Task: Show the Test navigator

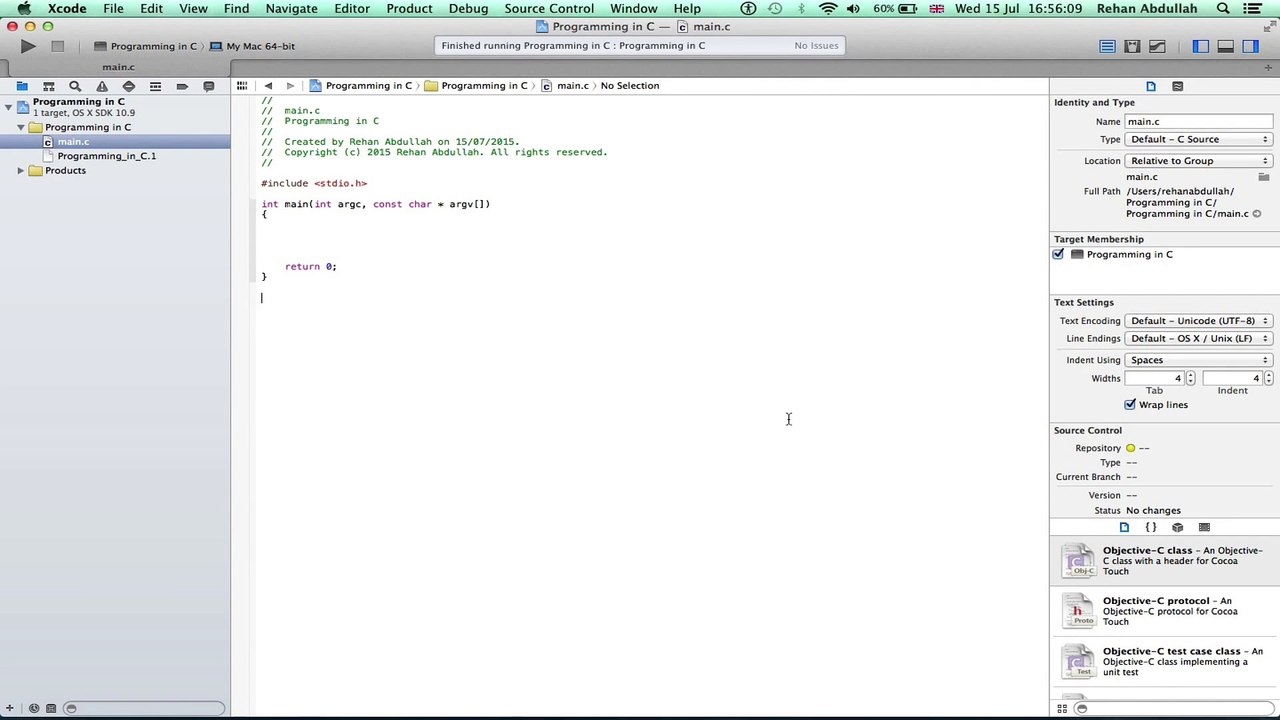Action: [128, 87]
